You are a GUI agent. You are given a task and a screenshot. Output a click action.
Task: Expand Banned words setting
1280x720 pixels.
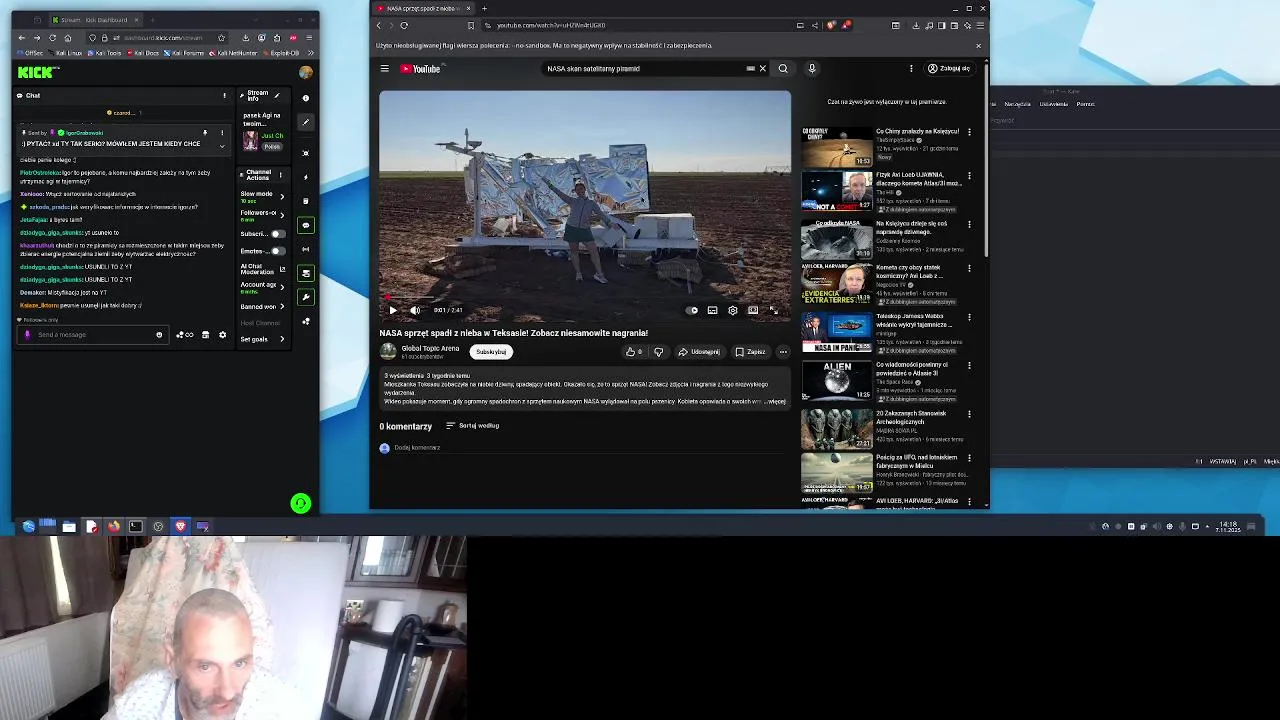point(282,307)
